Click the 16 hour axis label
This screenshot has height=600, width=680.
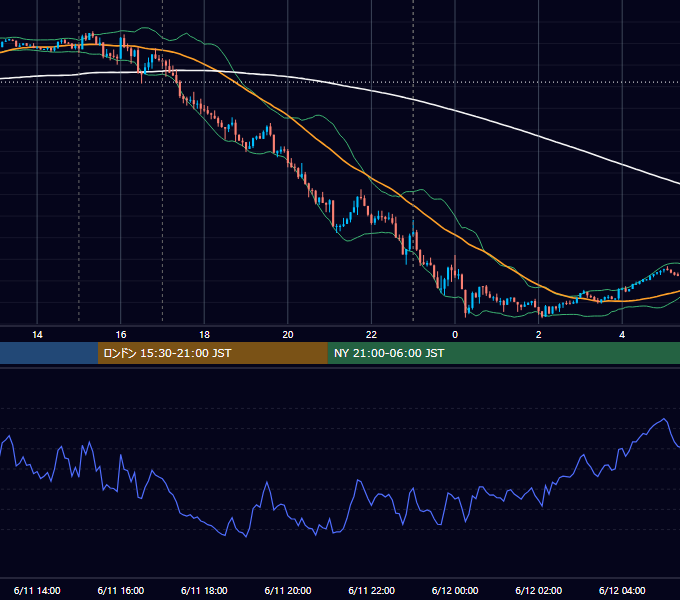click(x=121, y=335)
